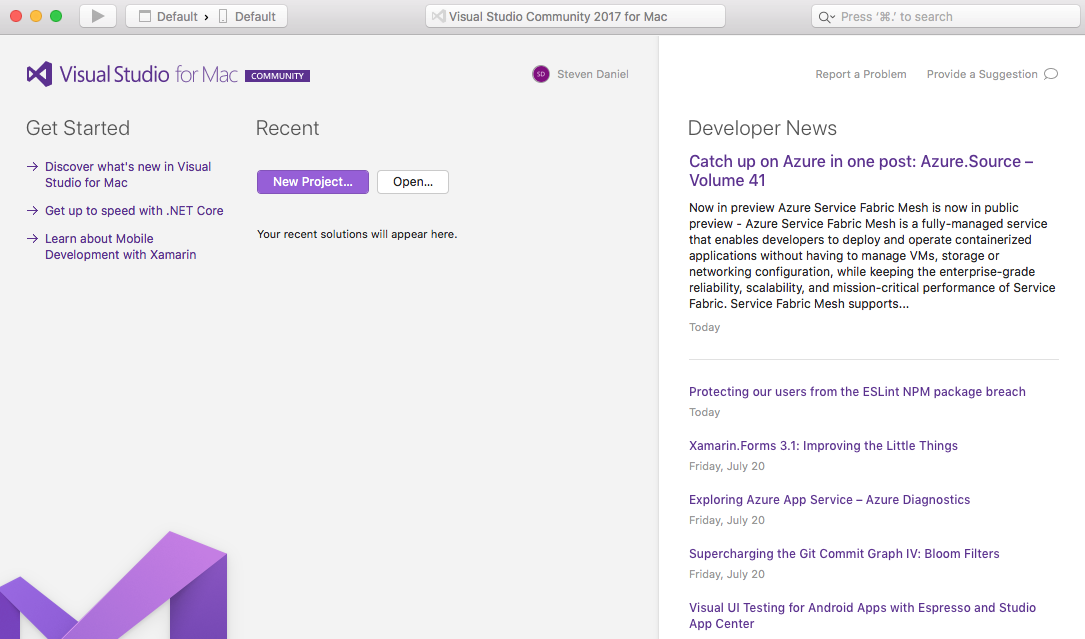Click the COMMUNITY edition badge

tap(277, 76)
